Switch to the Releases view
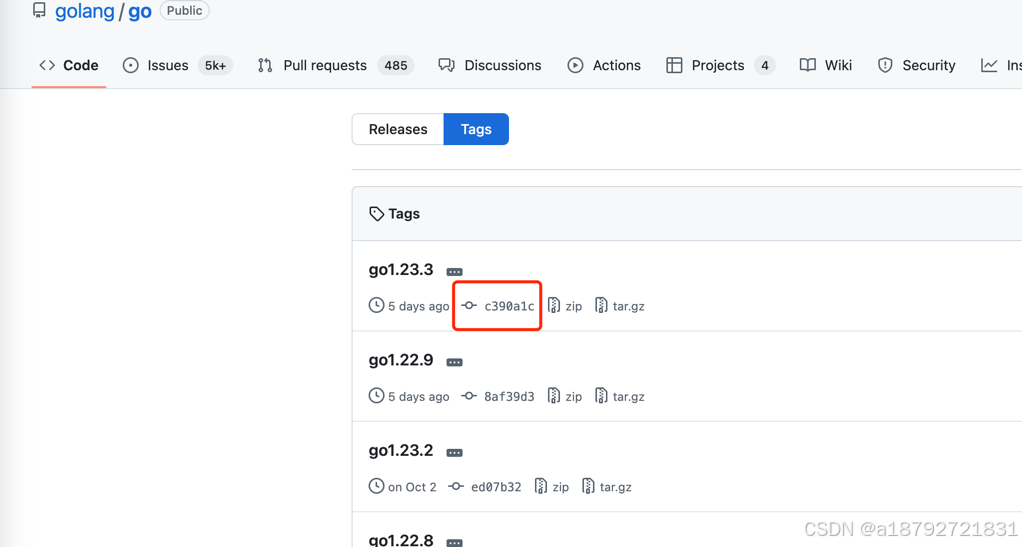The height and width of the screenshot is (547, 1022). [x=398, y=129]
